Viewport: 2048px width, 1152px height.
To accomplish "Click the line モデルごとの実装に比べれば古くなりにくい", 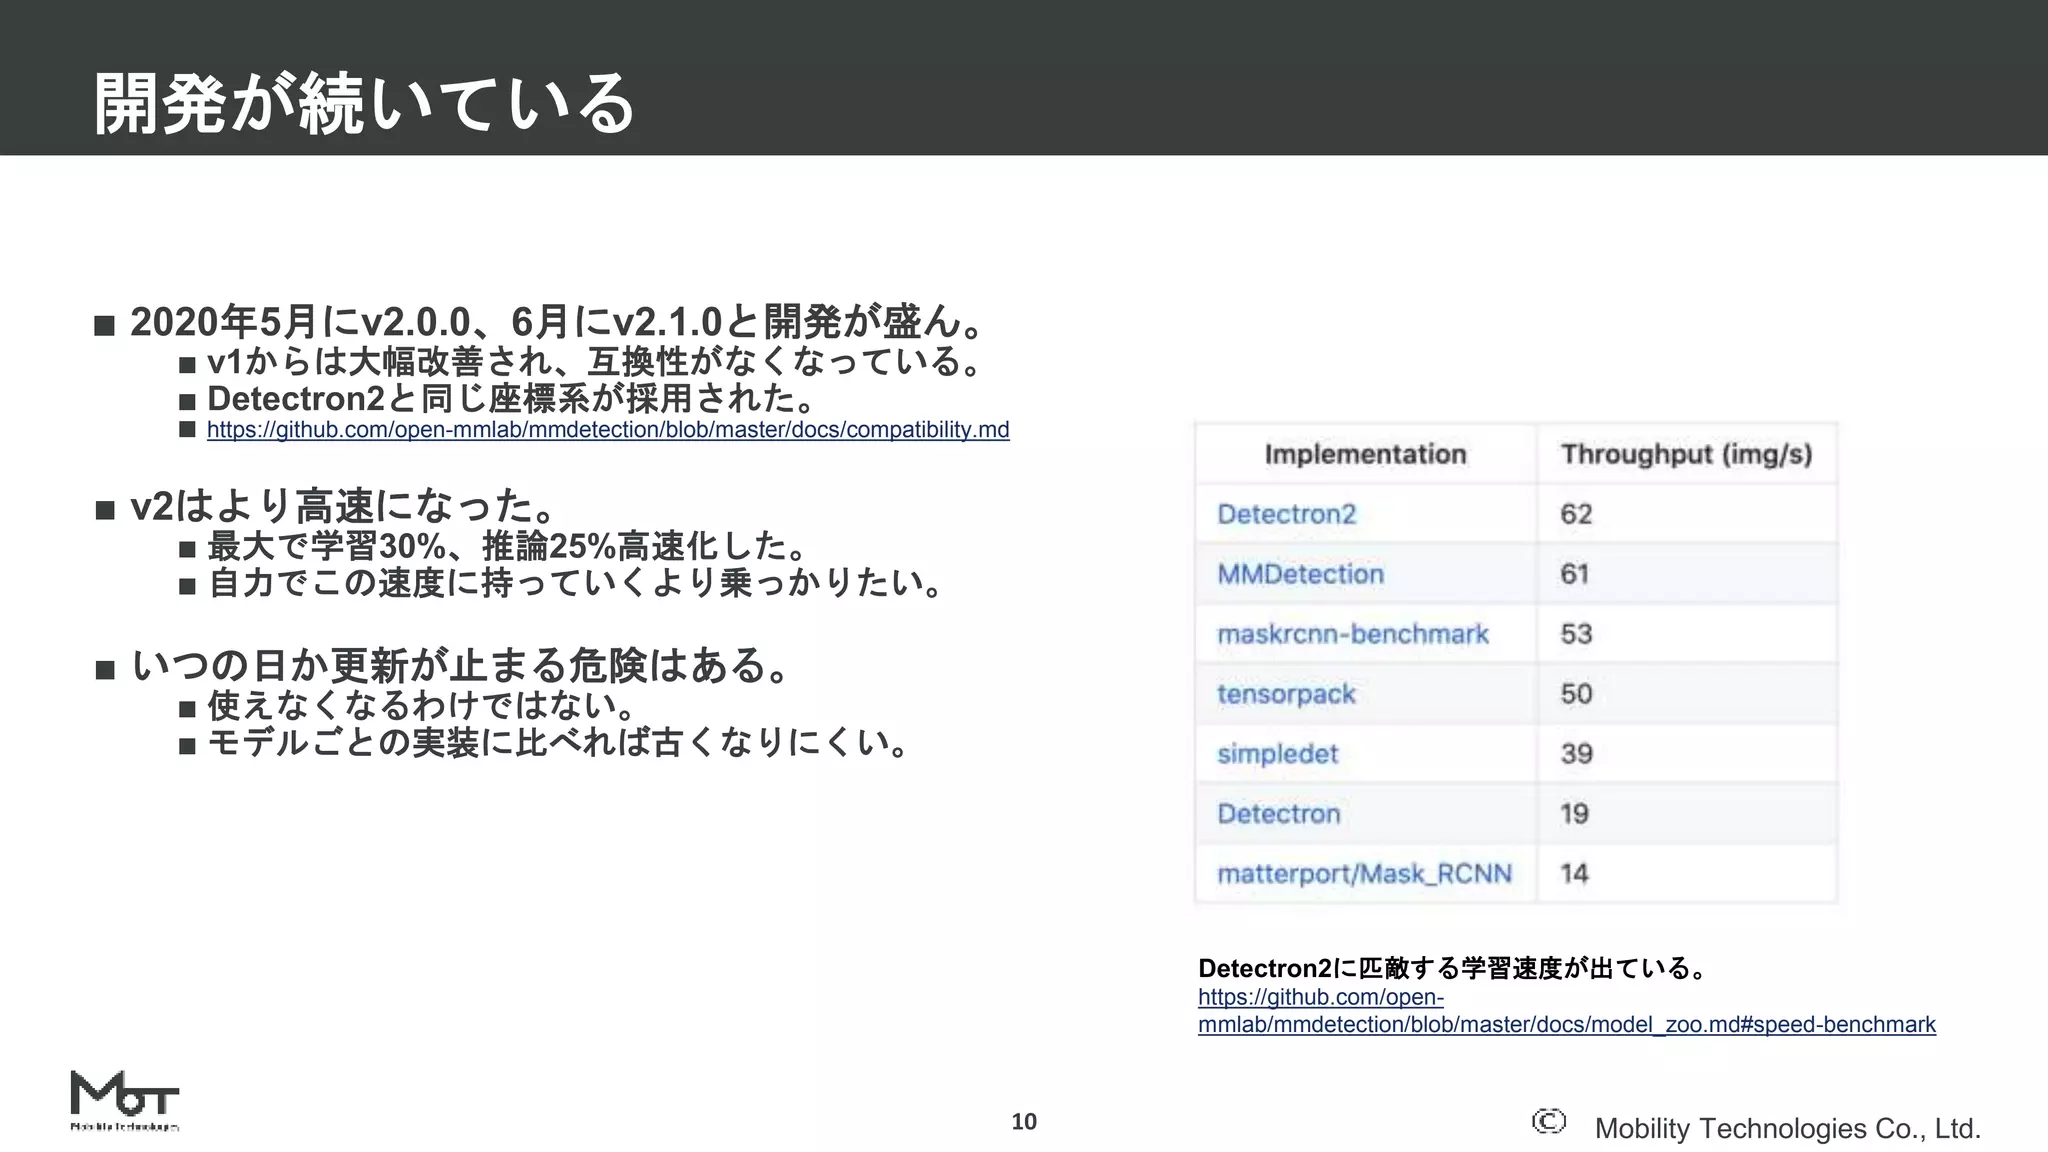I will pyautogui.click(x=560, y=743).
